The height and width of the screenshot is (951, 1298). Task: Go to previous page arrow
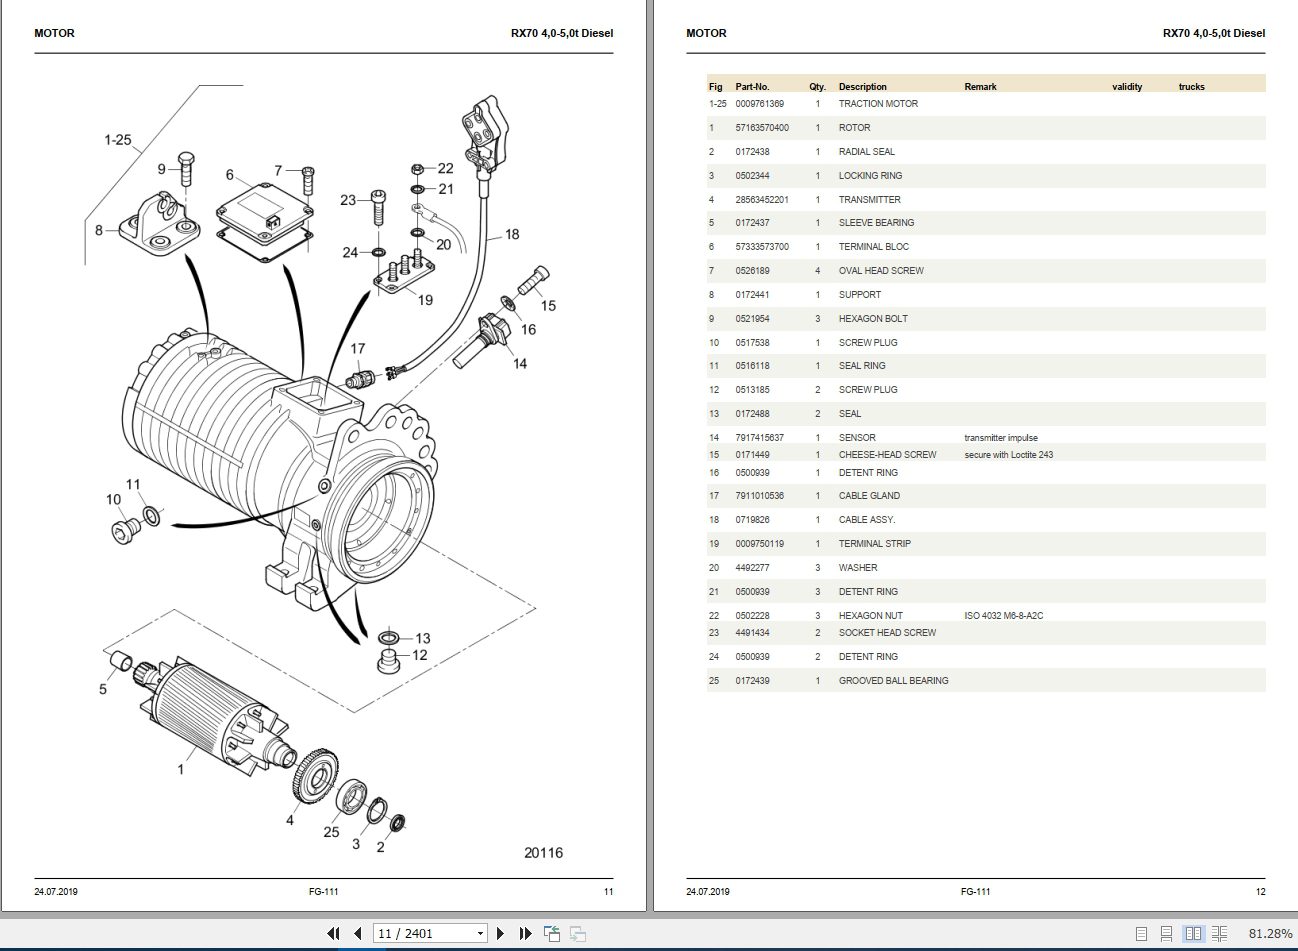pyautogui.click(x=358, y=933)
